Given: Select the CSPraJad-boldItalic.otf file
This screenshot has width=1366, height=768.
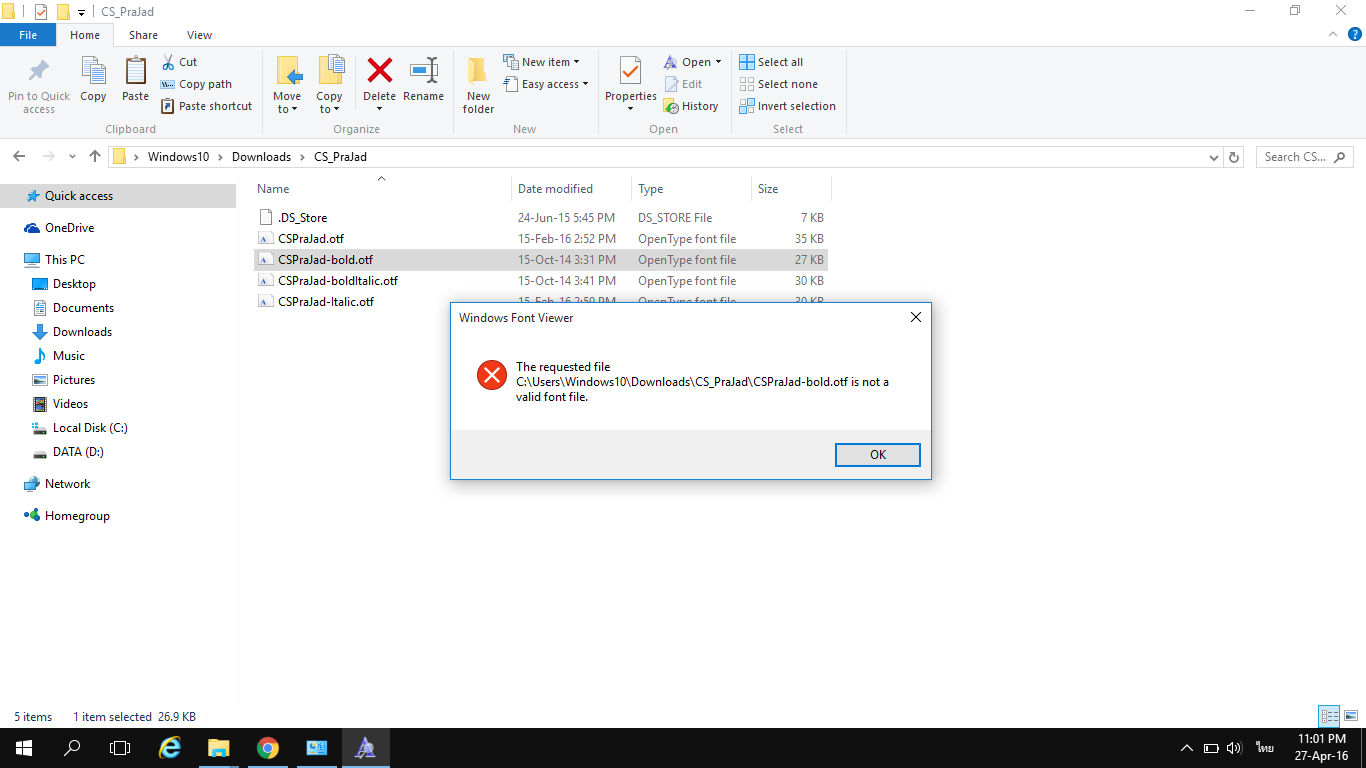Looking at the screenshot, I should 337,281.
